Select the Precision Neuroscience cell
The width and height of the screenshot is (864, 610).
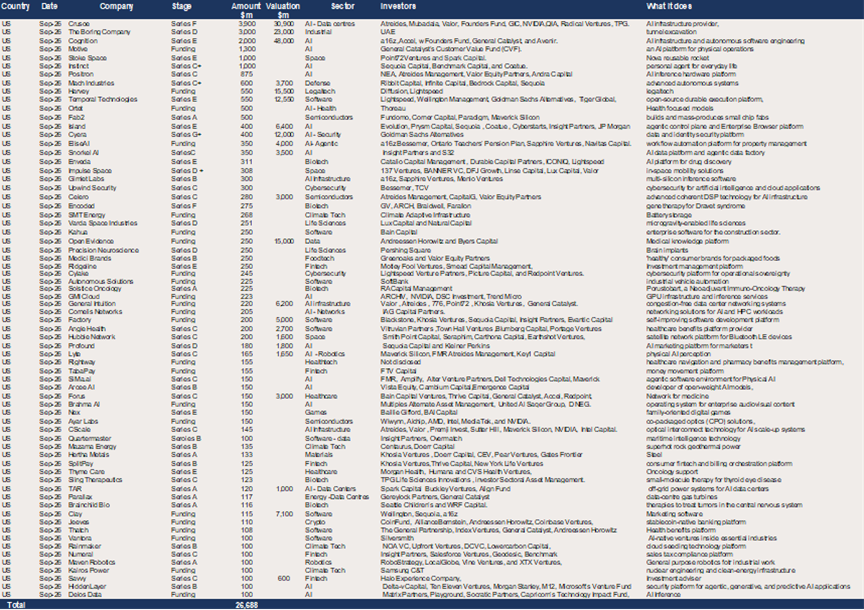pos(104,250)
